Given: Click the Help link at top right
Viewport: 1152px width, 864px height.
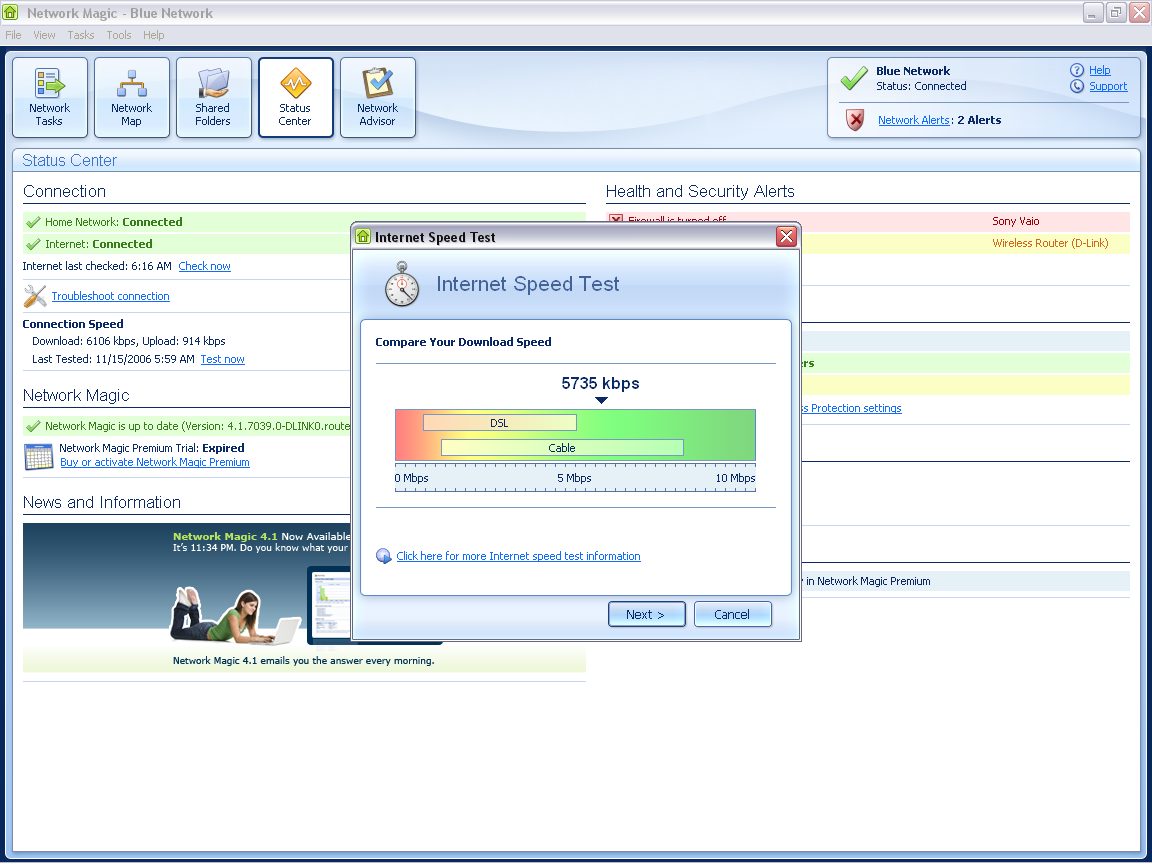Looking at the screenshot, I should point(1100,70).
